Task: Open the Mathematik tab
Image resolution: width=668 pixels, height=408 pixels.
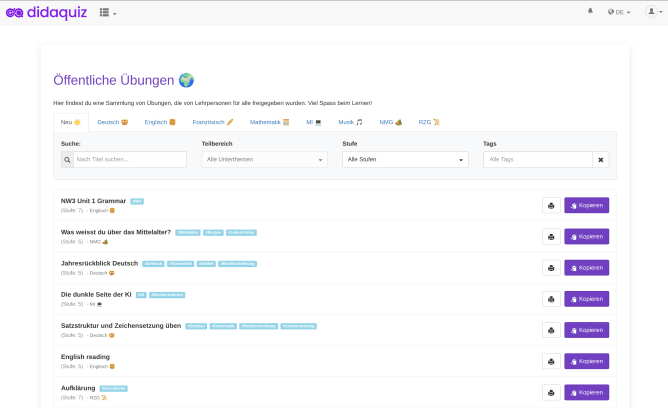Action: (269, 122)
